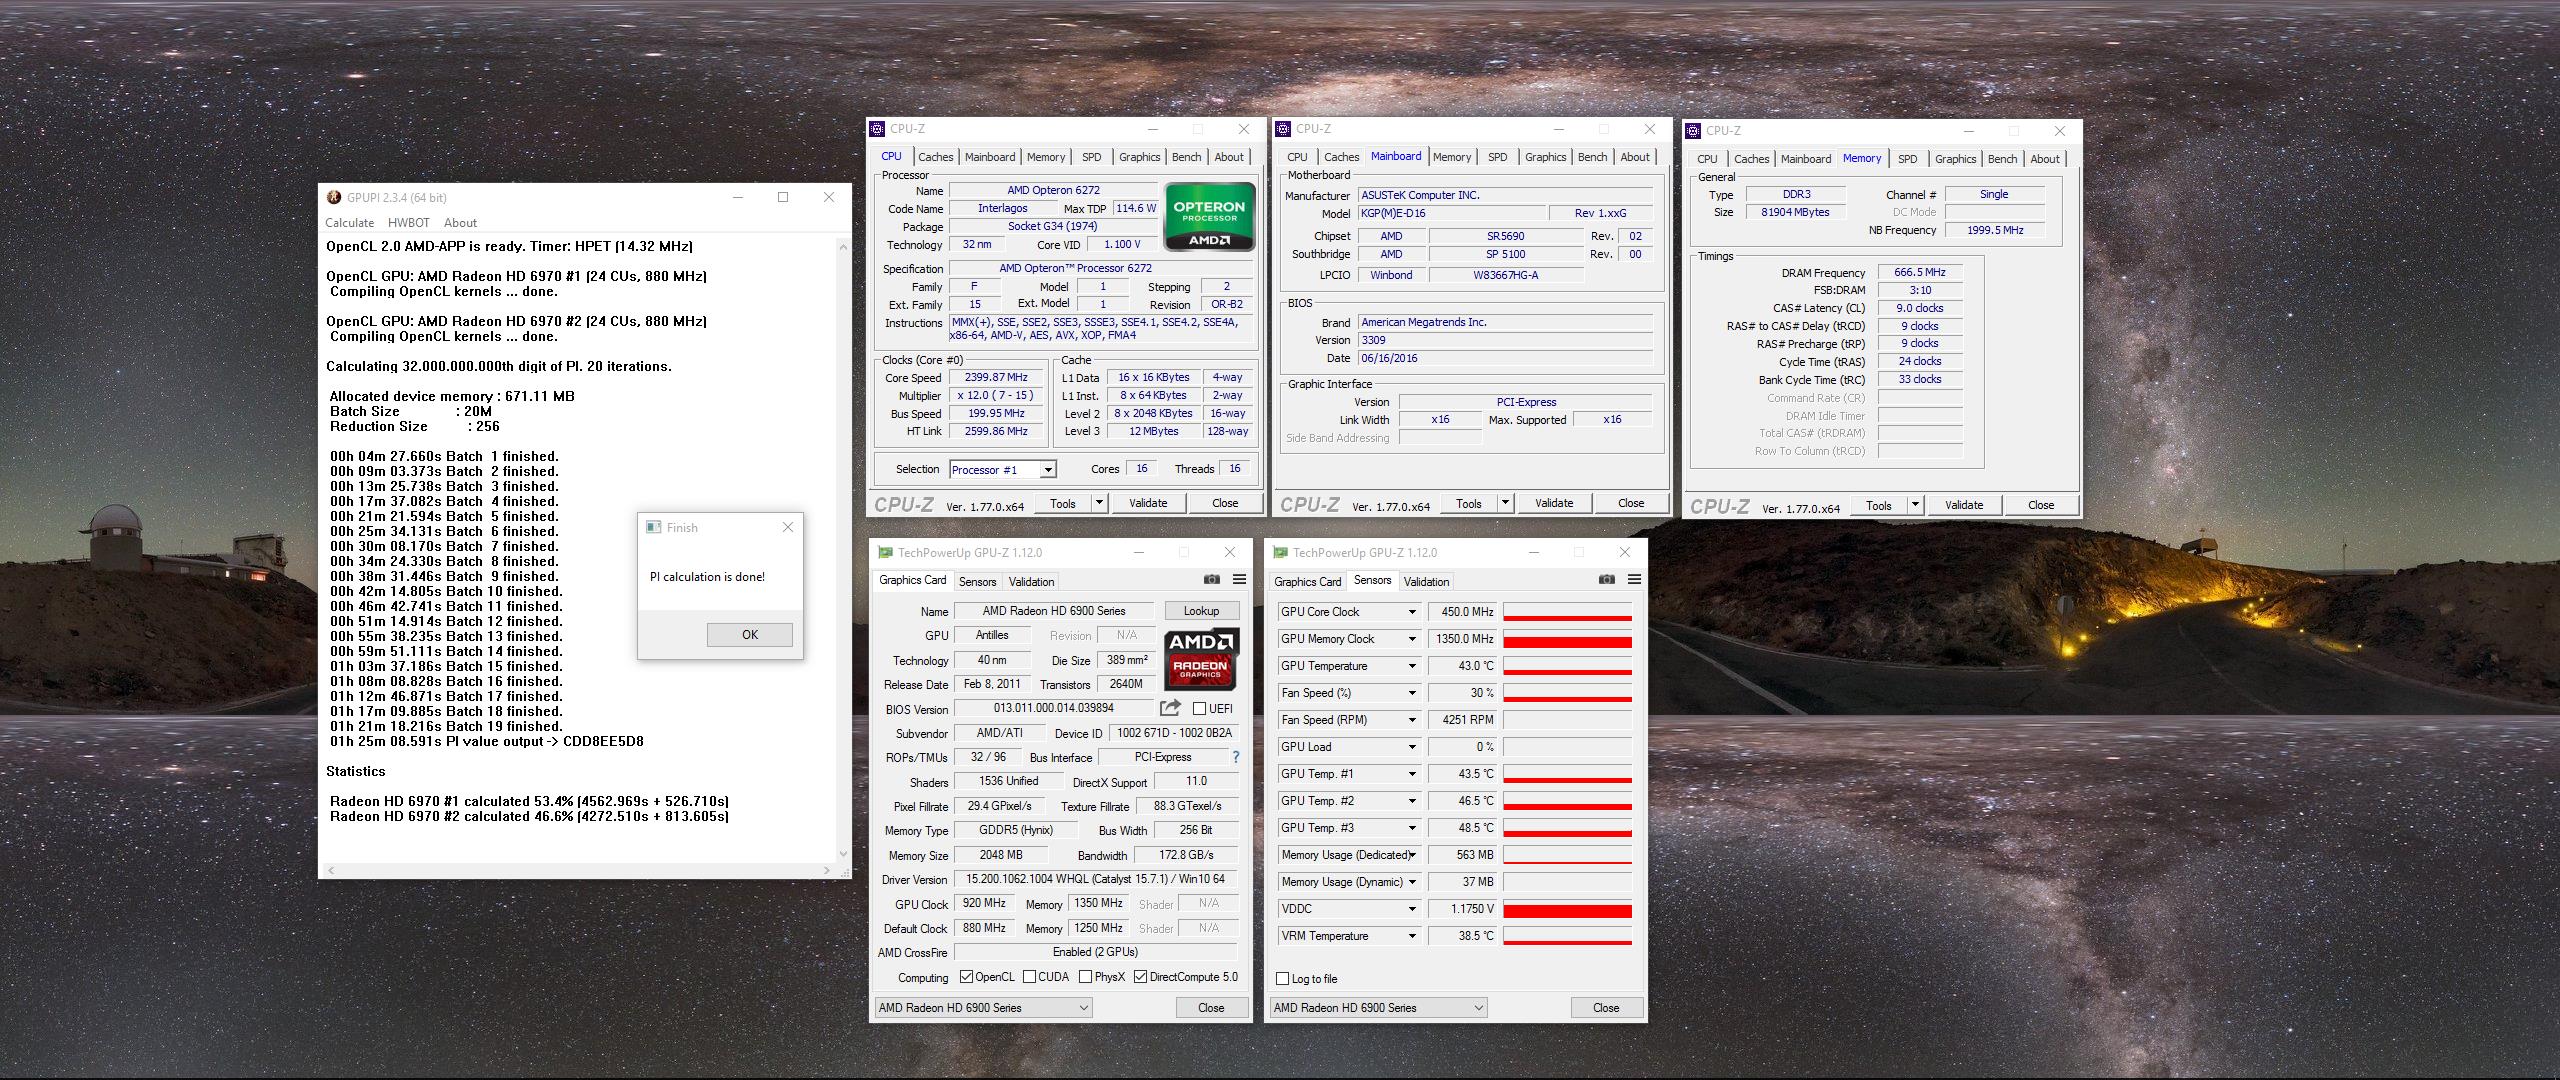The width and height of the screenshot is (2560, 1080).
Task: Close the Finish dialog with X
Action: point(788,528)
